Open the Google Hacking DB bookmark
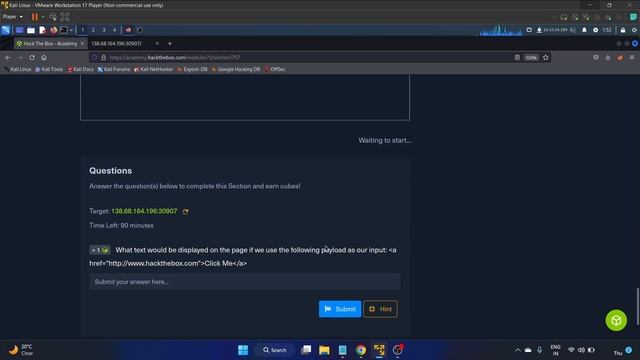The height and width of the screenshot is (360, 640). pyautogui.click(x=236, y=69)
